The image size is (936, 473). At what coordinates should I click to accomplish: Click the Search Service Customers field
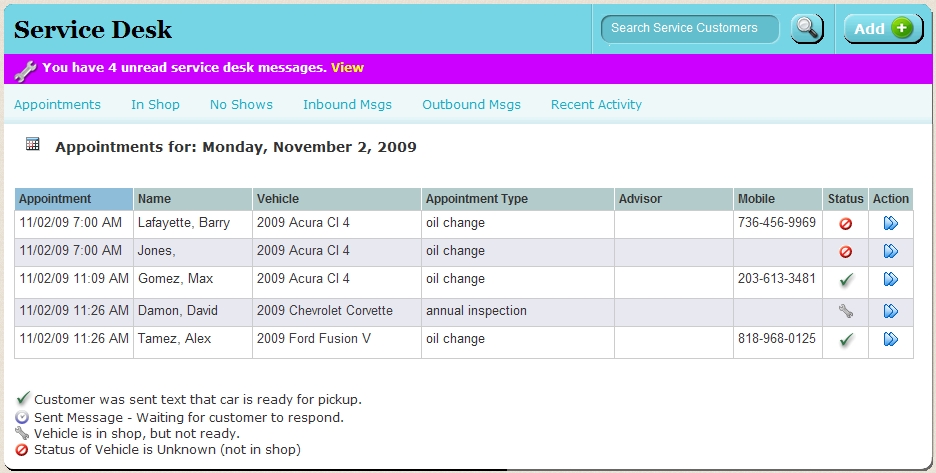(689, 29)
